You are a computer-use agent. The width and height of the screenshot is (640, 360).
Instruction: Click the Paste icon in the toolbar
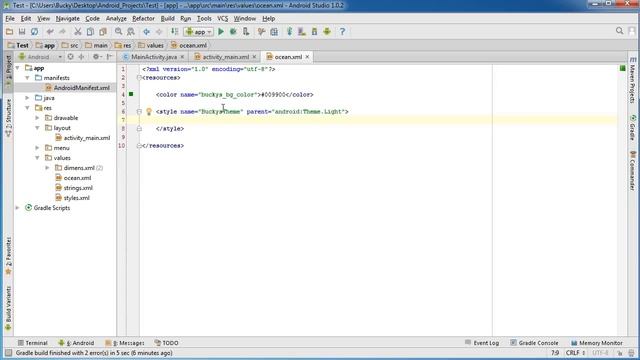click(103, 31)
